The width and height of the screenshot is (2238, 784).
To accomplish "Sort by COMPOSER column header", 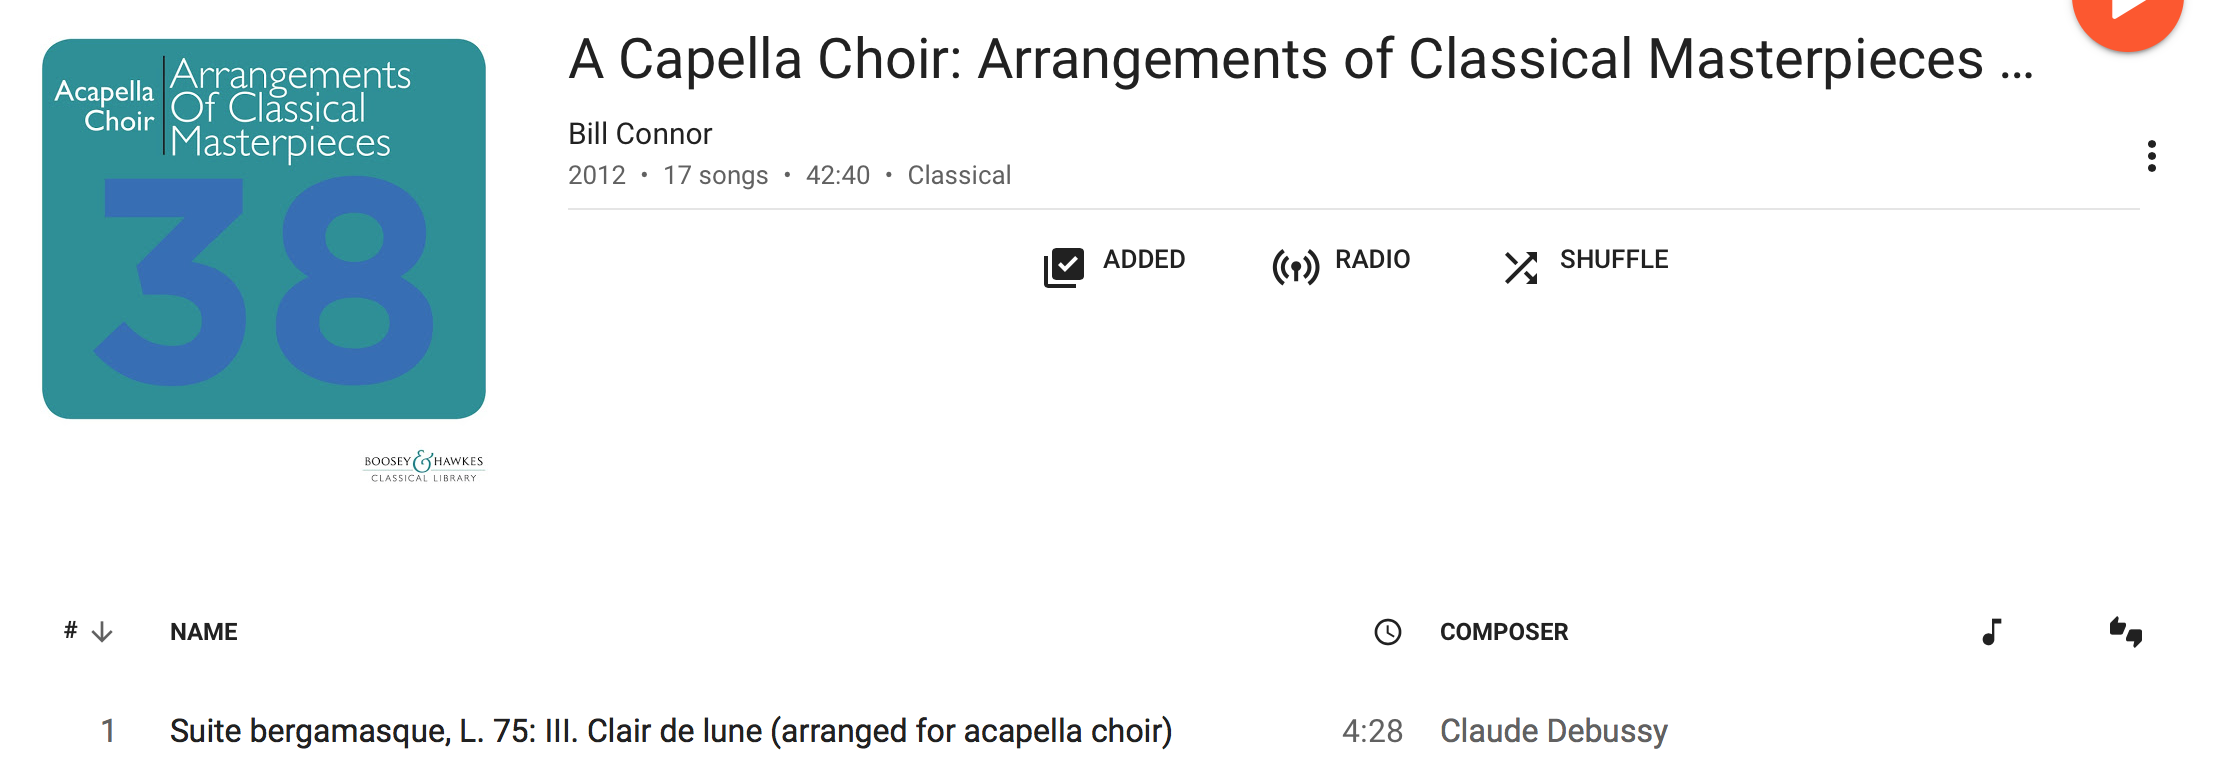I will click(x=1504, y=632).
